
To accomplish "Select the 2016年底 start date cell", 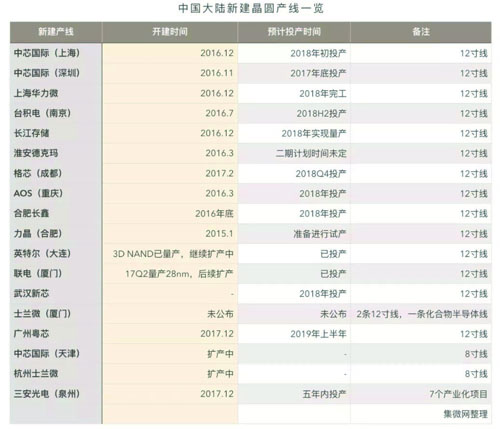I will click(x=214, y=214).
